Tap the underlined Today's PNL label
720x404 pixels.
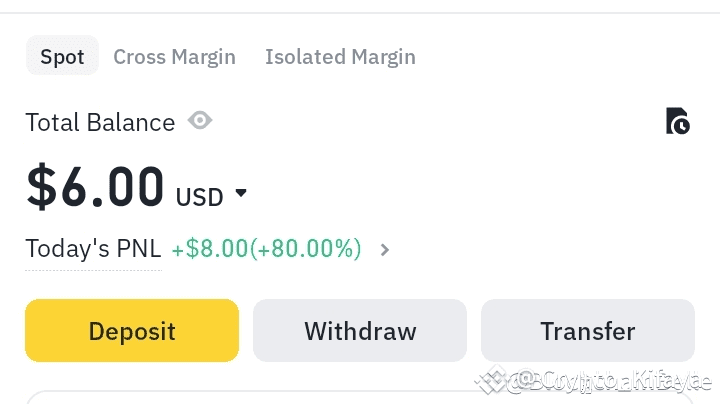click(x=93, y=248)
